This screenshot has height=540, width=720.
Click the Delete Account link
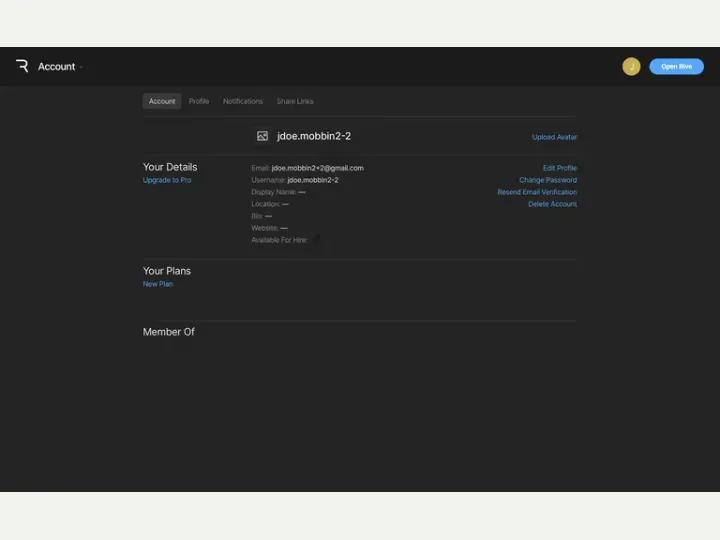(x=552, y=204)
